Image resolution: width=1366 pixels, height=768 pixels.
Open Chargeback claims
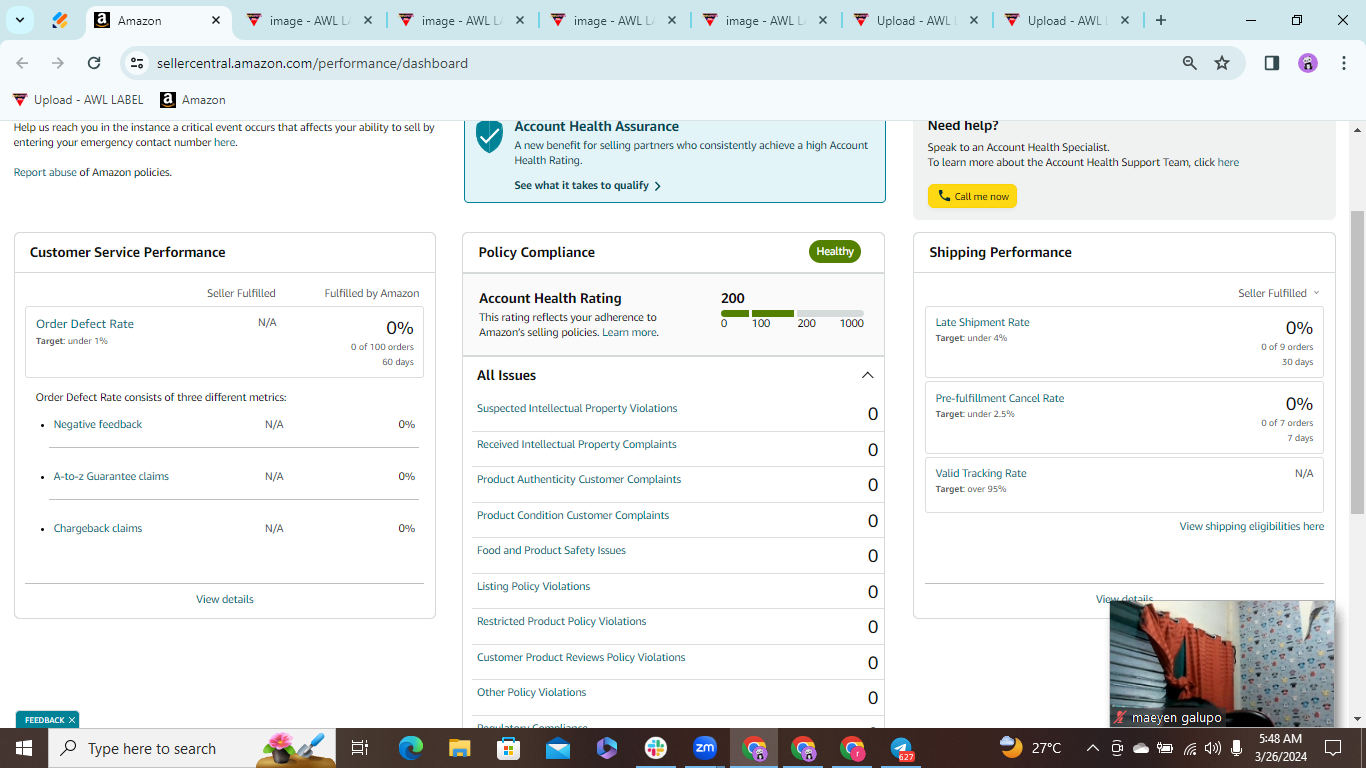click(x=98, y=528)
